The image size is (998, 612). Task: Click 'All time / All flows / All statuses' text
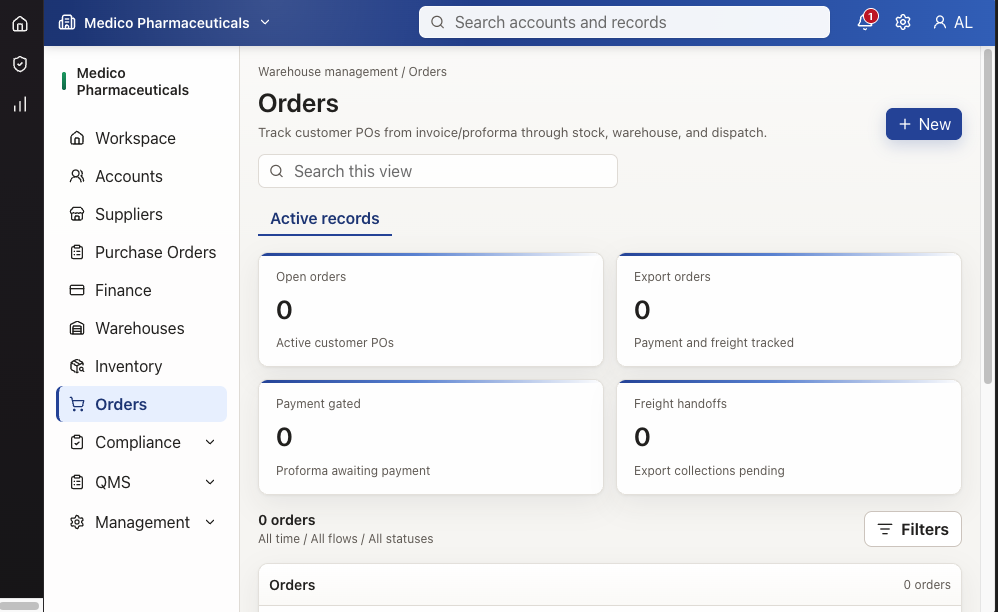click(346, 539)
